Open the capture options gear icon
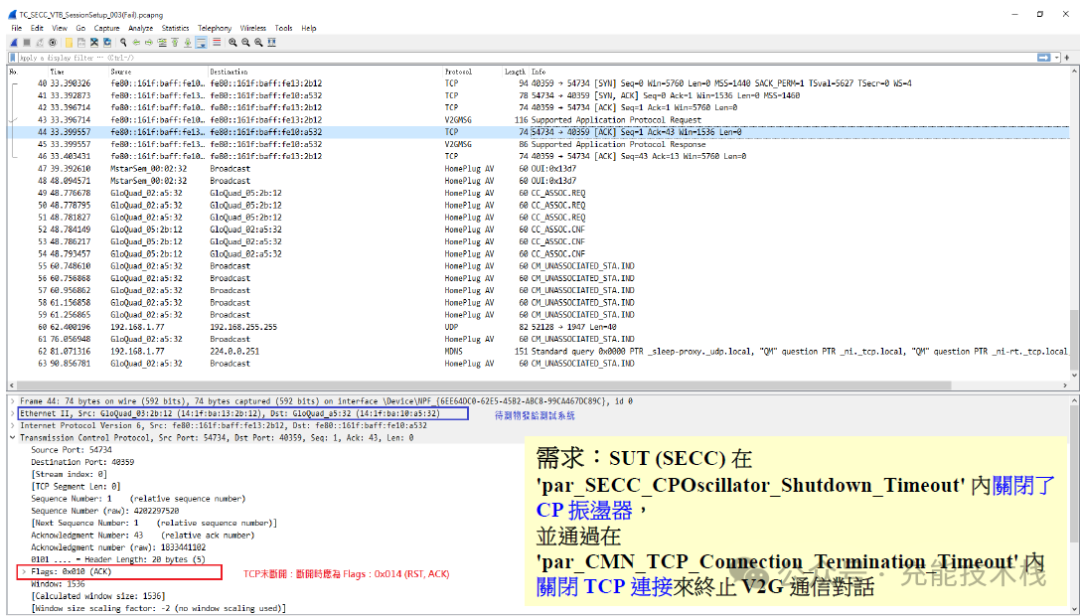 coord(53,43)
